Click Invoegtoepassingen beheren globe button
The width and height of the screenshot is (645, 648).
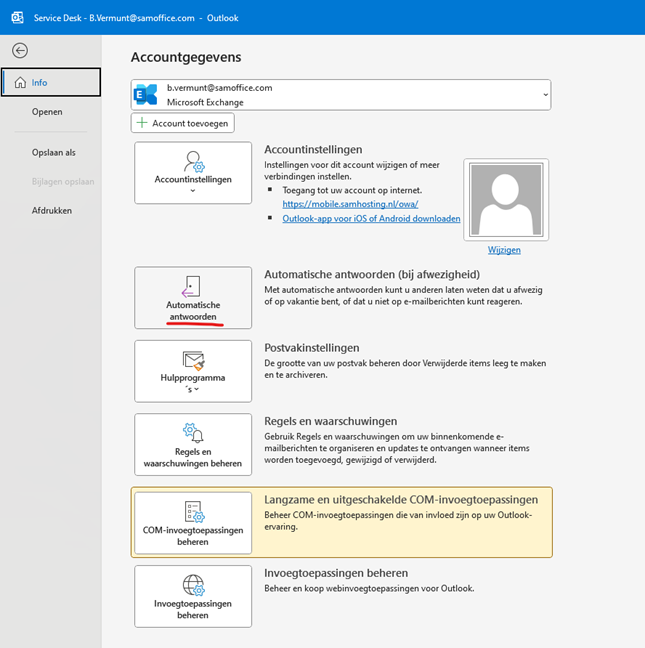193,597
